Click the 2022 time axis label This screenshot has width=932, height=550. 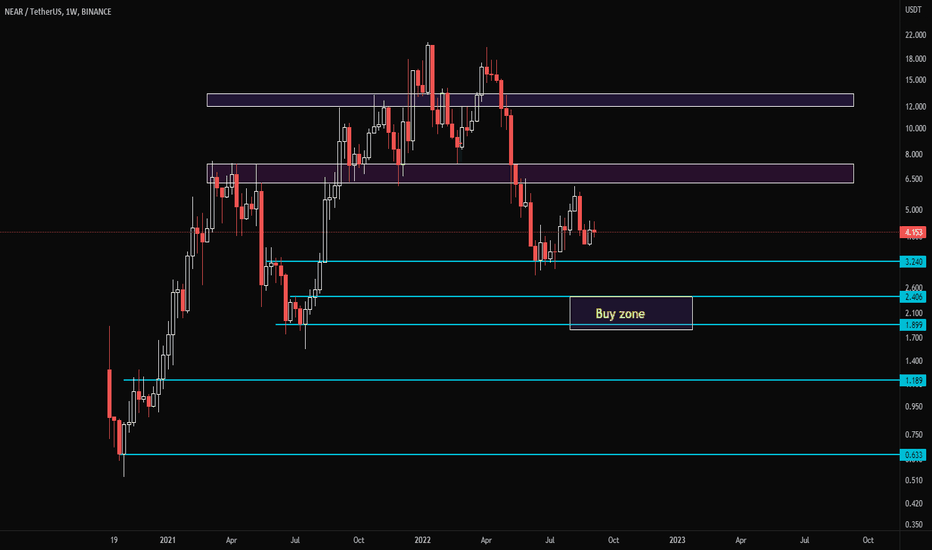click(423, 540)
